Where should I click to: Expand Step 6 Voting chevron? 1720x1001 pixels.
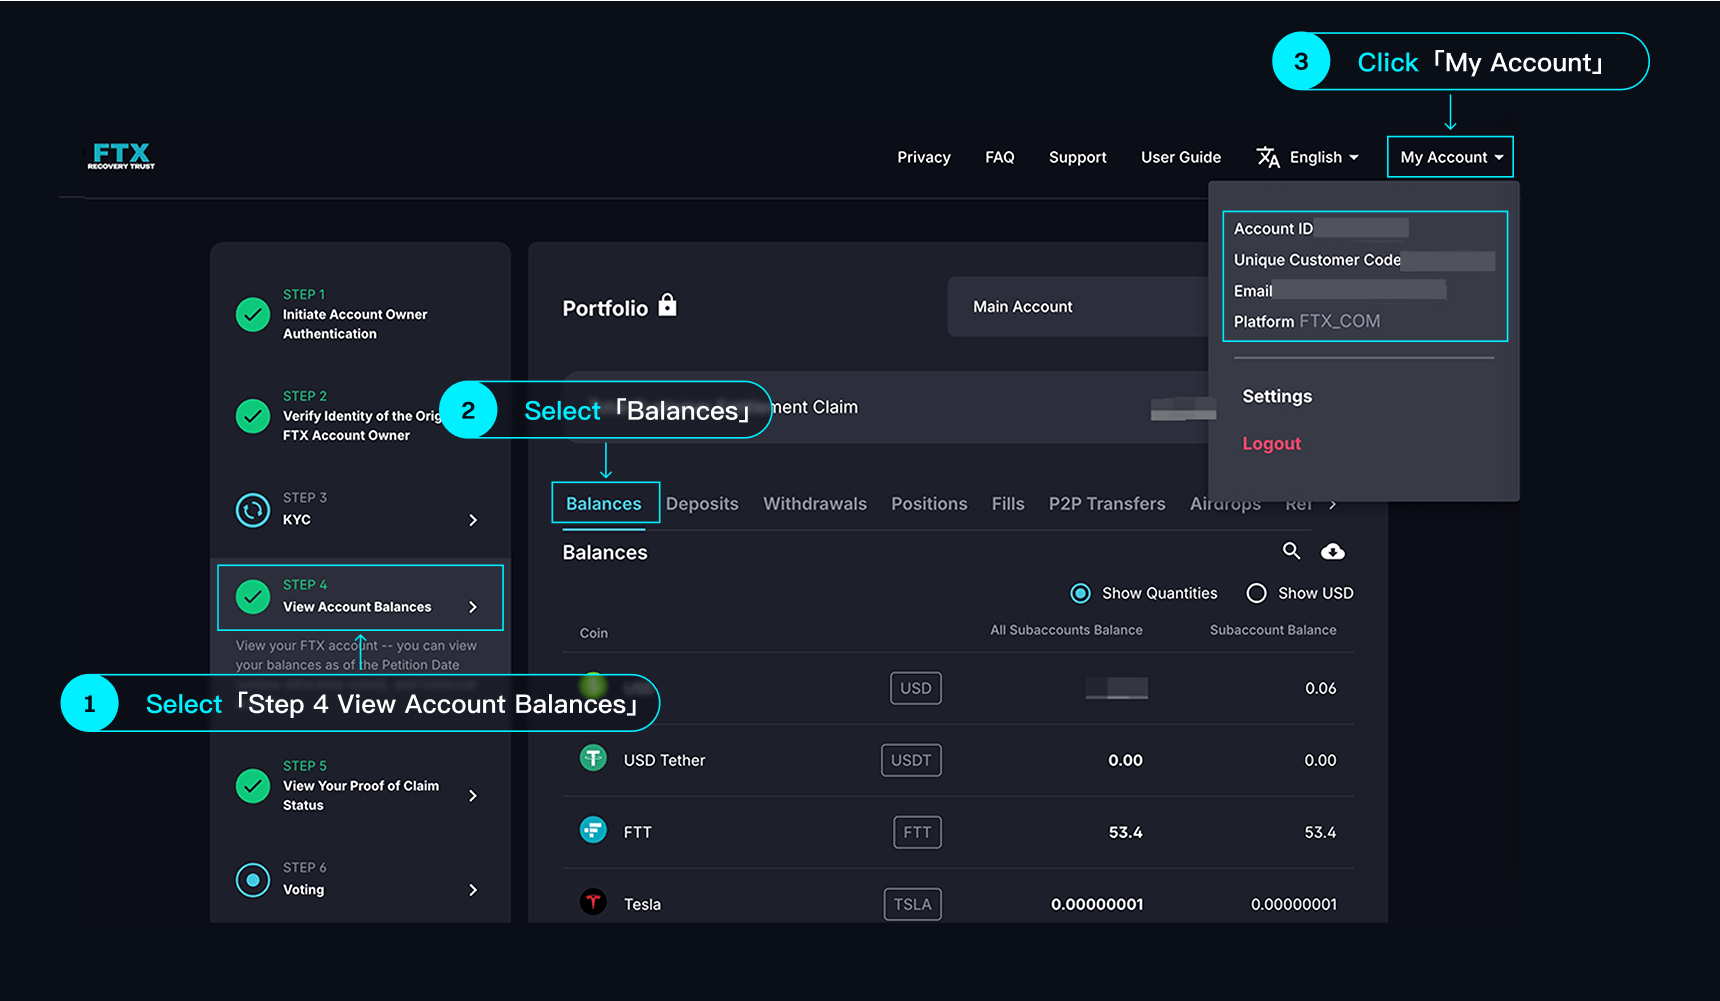point(473,890)
